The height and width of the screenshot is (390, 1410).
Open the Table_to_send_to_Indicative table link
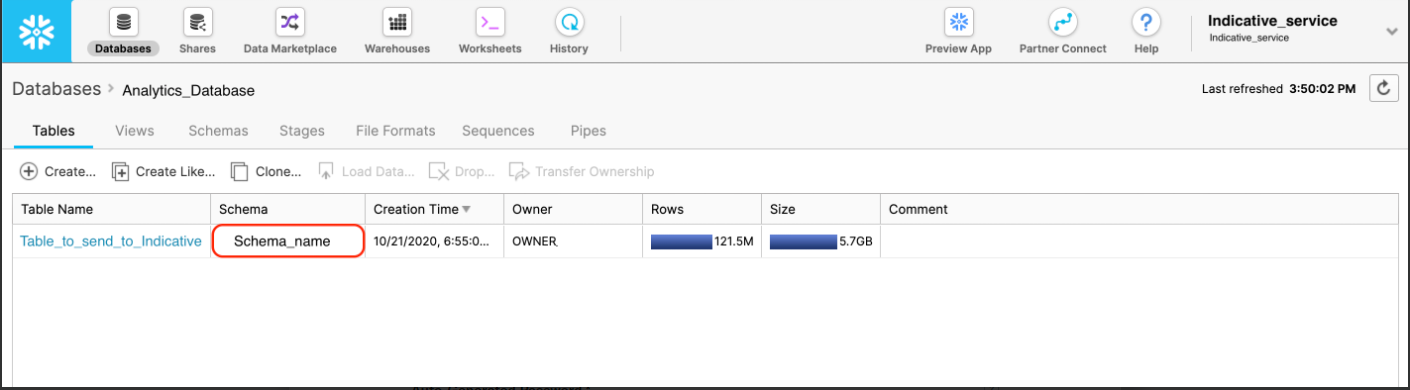click(111, 241)
